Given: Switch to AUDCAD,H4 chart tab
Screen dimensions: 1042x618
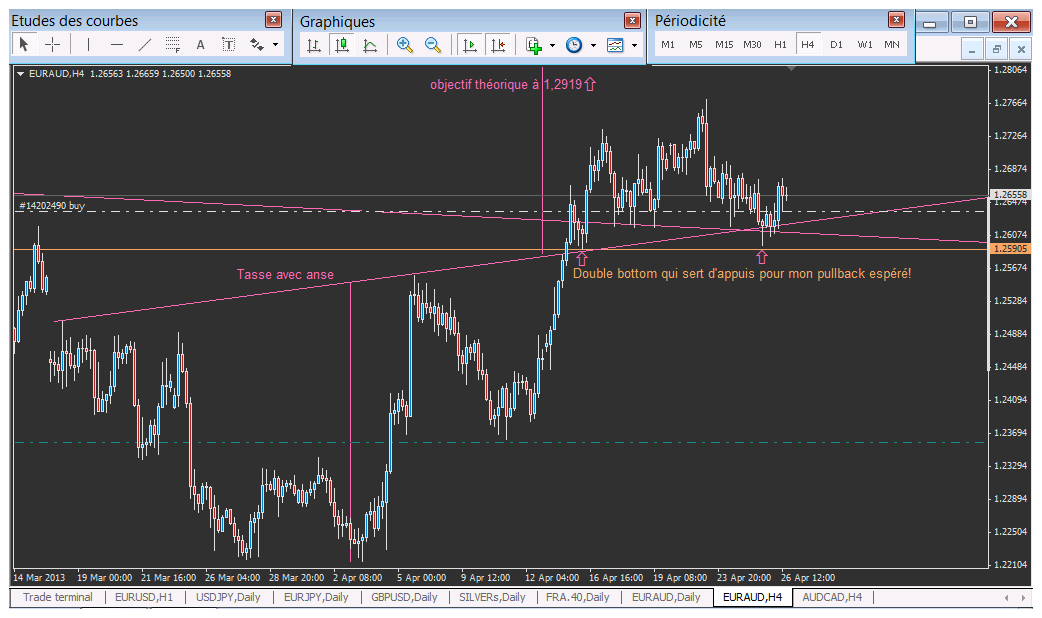Looking at the screenshot, I should (x=832, y=597).
